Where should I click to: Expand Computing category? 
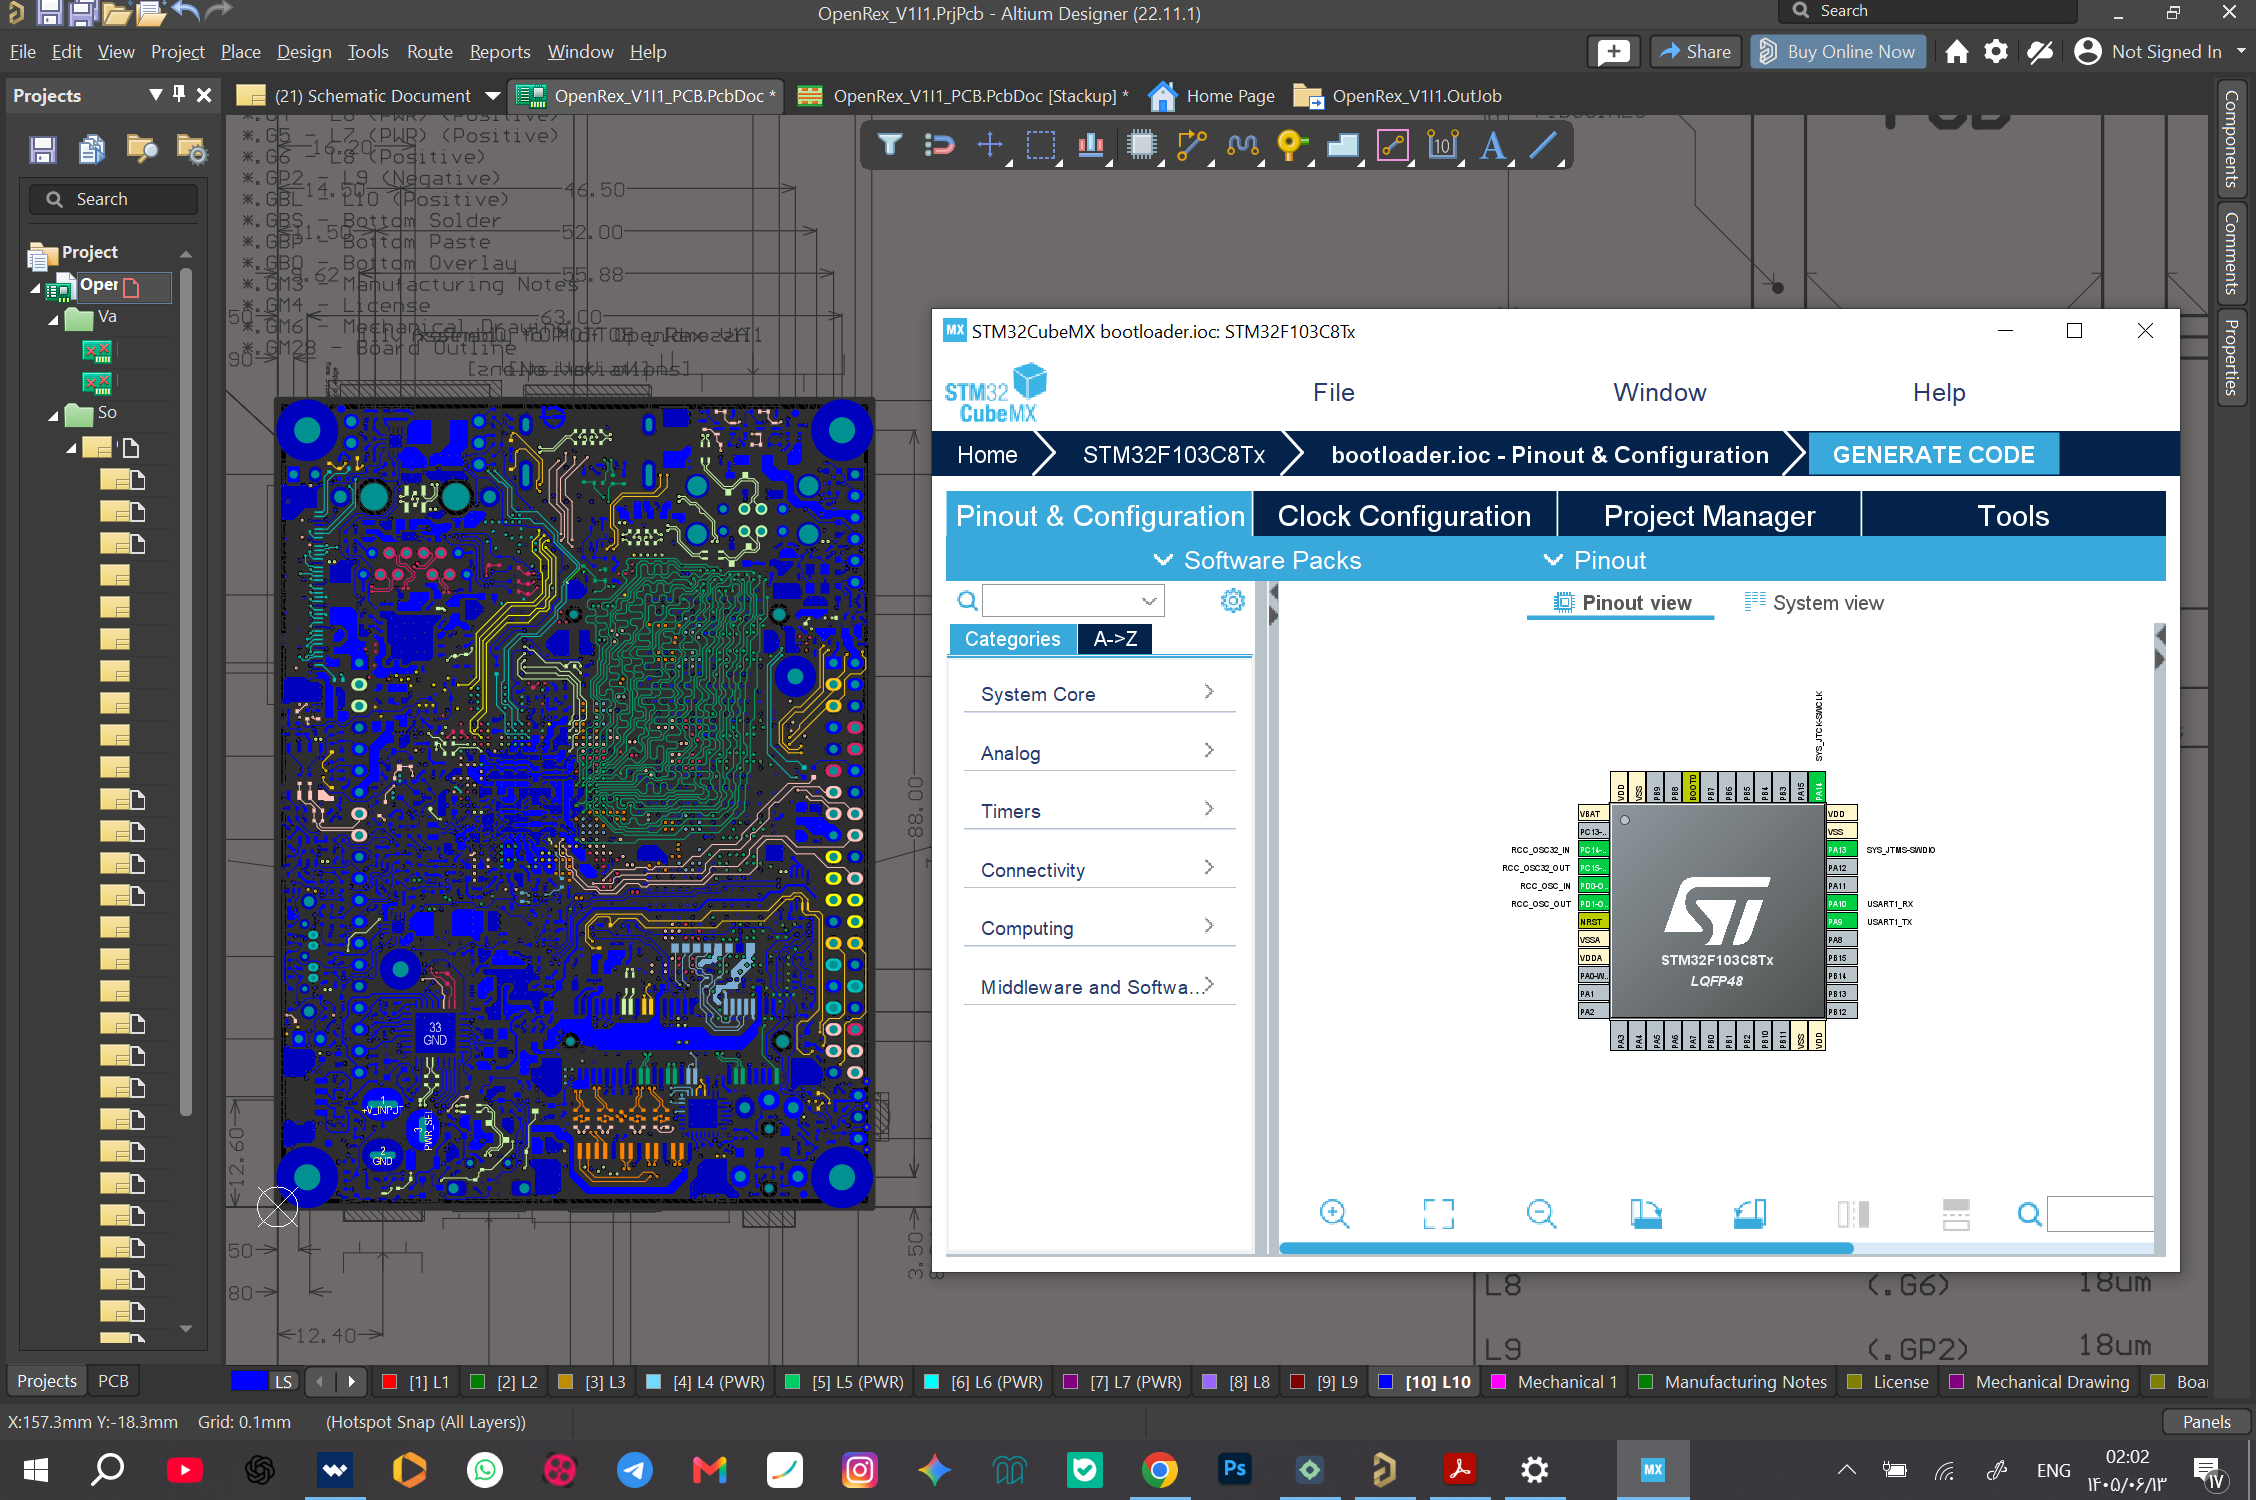[1098, 928]
